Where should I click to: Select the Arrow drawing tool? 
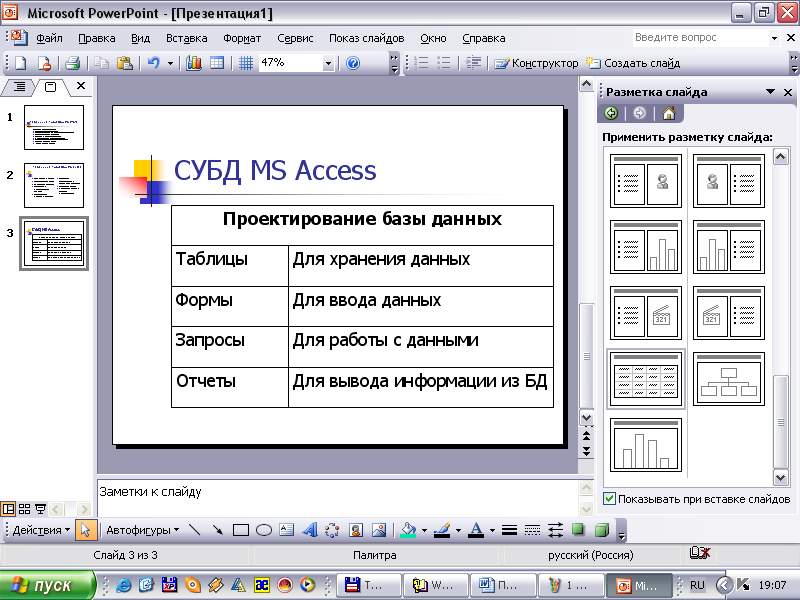click(x=217, y=530)
